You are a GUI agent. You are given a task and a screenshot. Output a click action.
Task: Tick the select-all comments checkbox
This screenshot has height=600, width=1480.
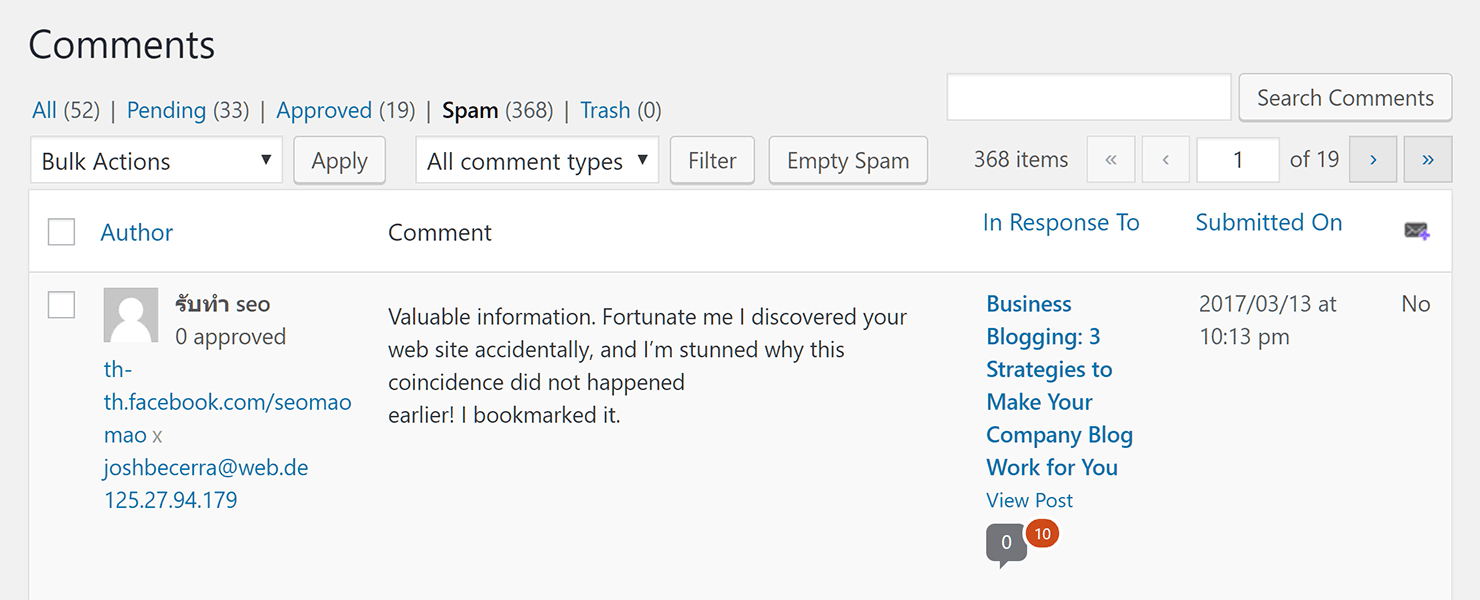click(x=62, y=232)
